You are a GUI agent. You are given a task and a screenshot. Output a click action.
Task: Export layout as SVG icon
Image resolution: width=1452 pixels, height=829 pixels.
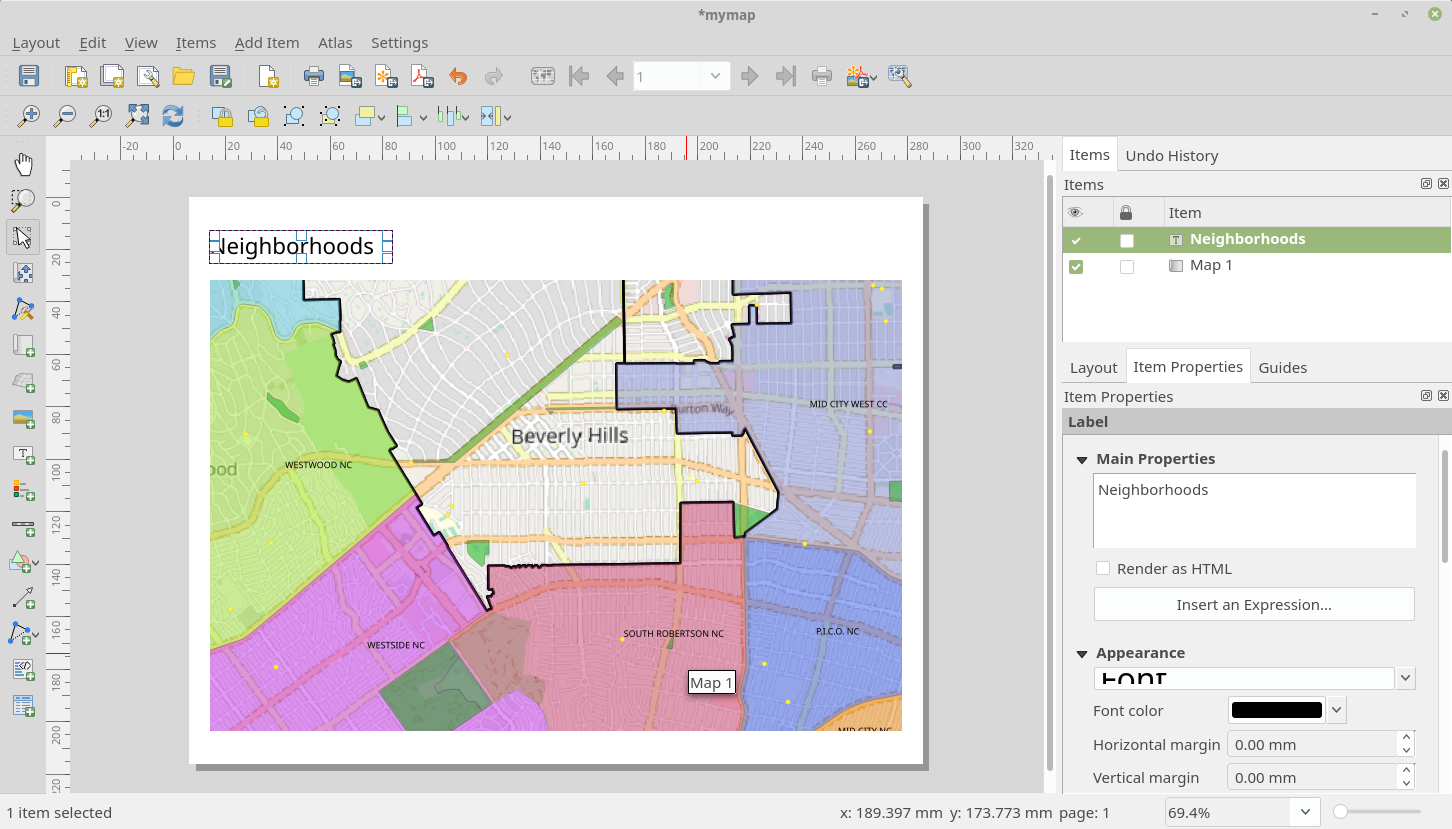click(x=386, y=76)
